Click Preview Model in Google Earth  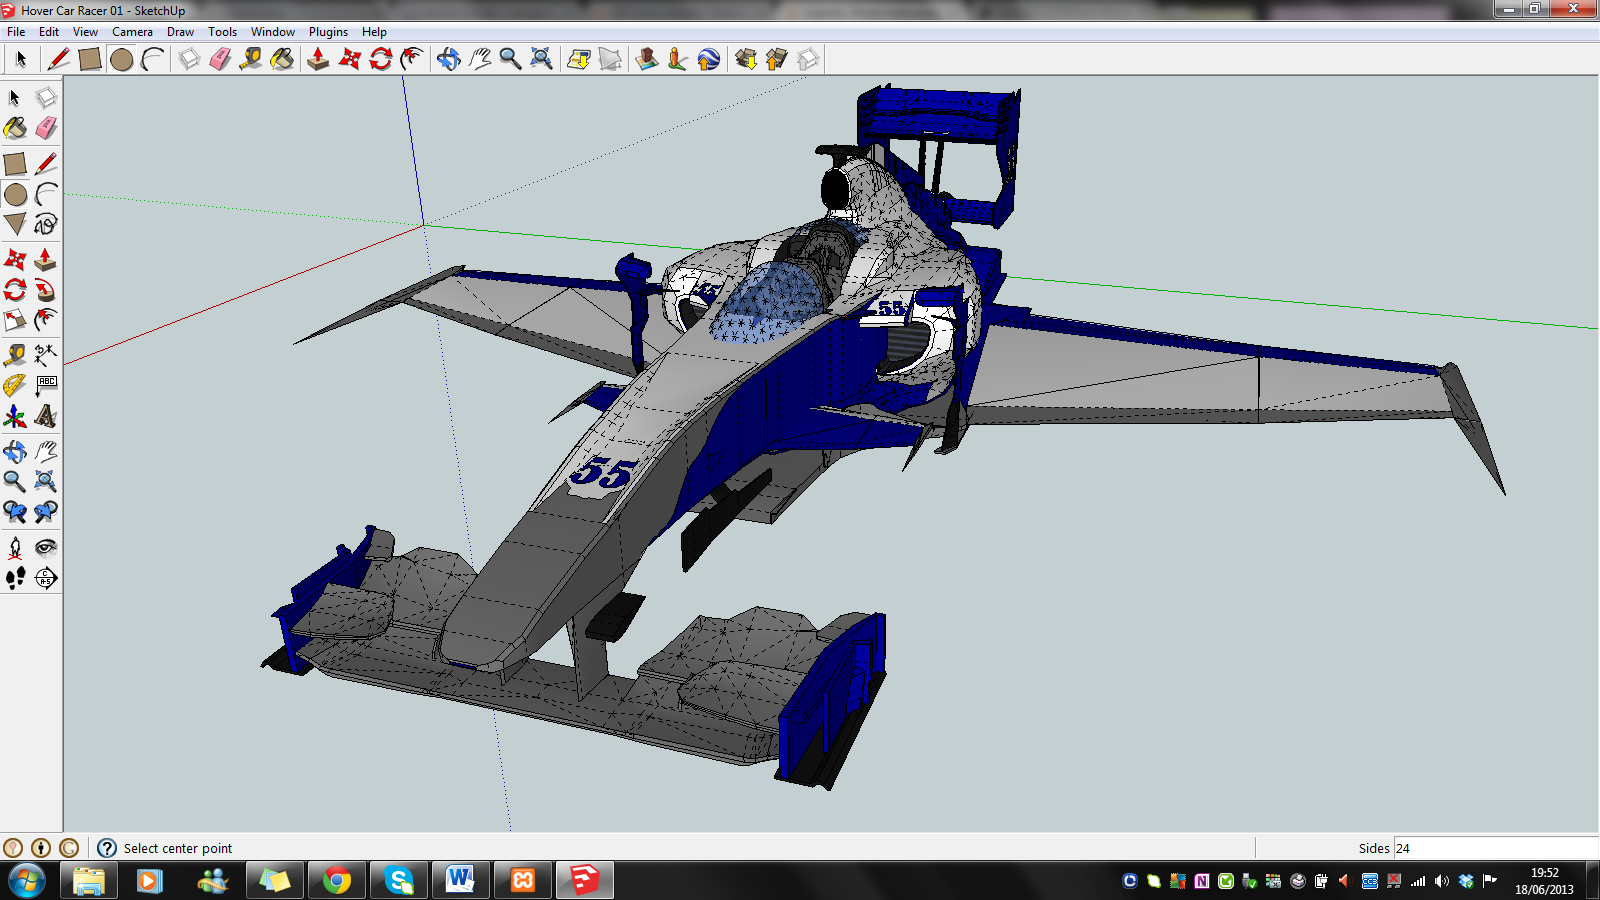click(x=709, y=60)
